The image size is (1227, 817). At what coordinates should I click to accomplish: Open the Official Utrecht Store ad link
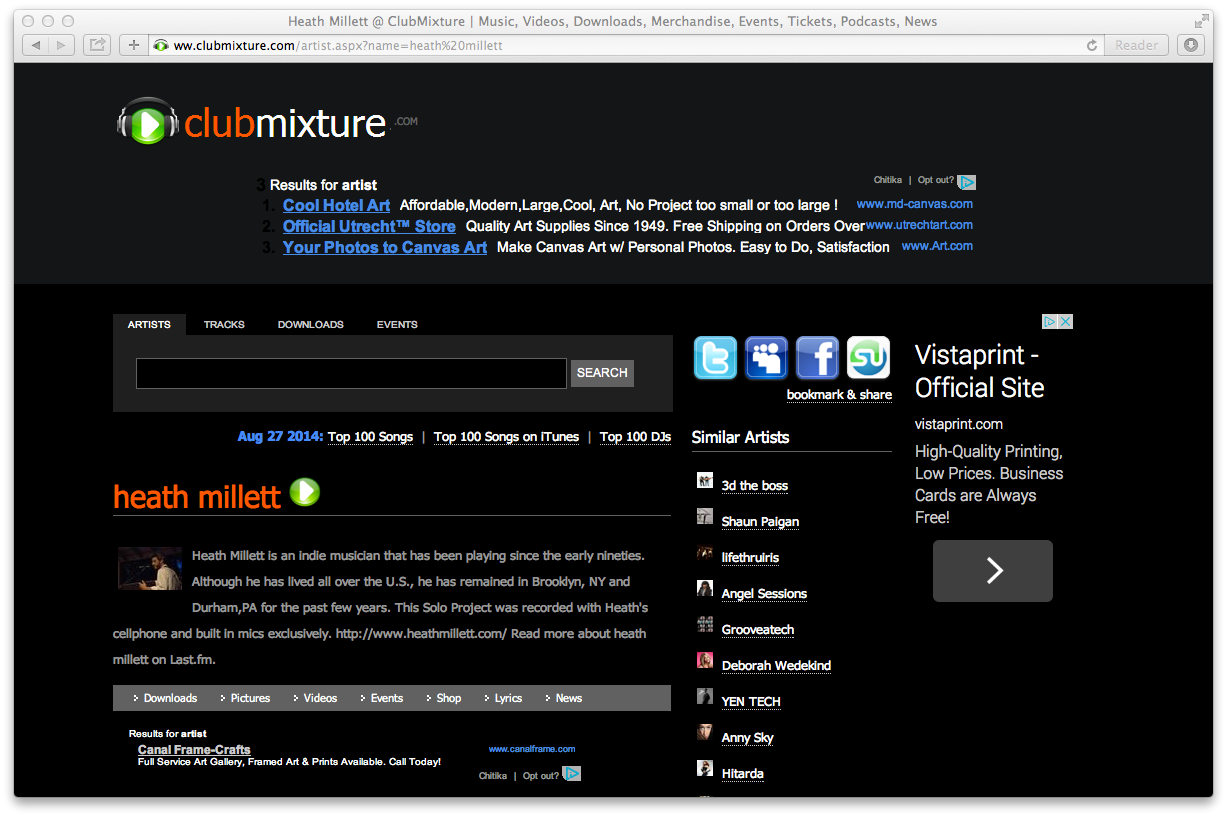click(369, 226)
